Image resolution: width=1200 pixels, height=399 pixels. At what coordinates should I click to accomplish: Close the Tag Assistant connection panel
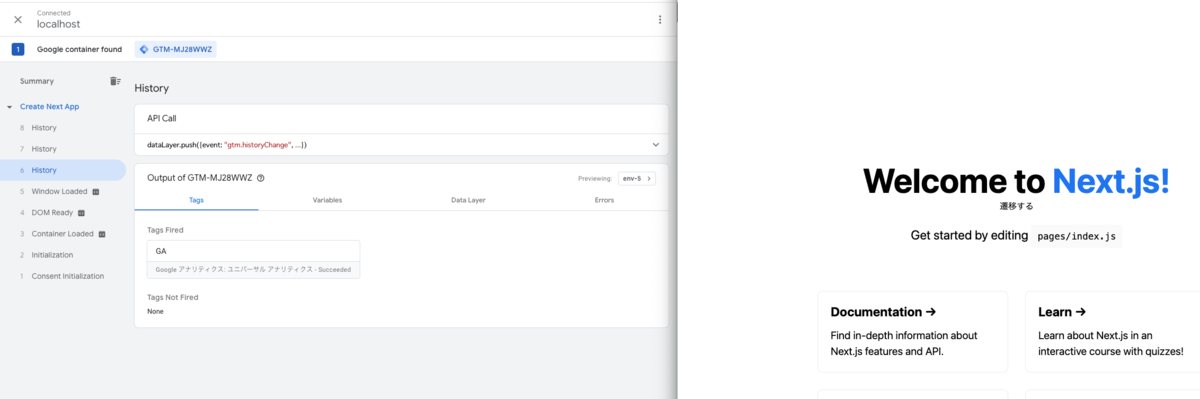point(18,19)
